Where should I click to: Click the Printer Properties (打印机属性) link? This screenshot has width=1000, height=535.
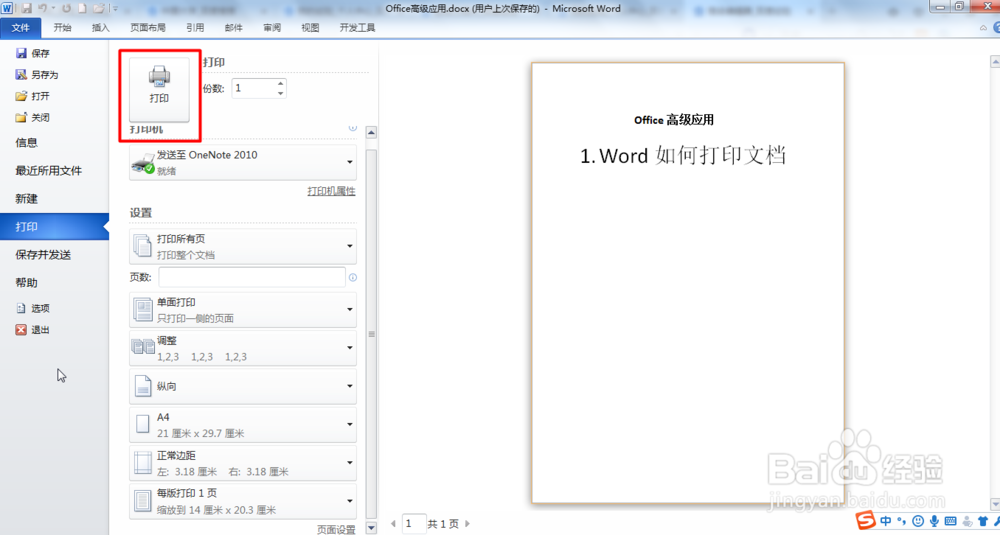click(331, 191)
